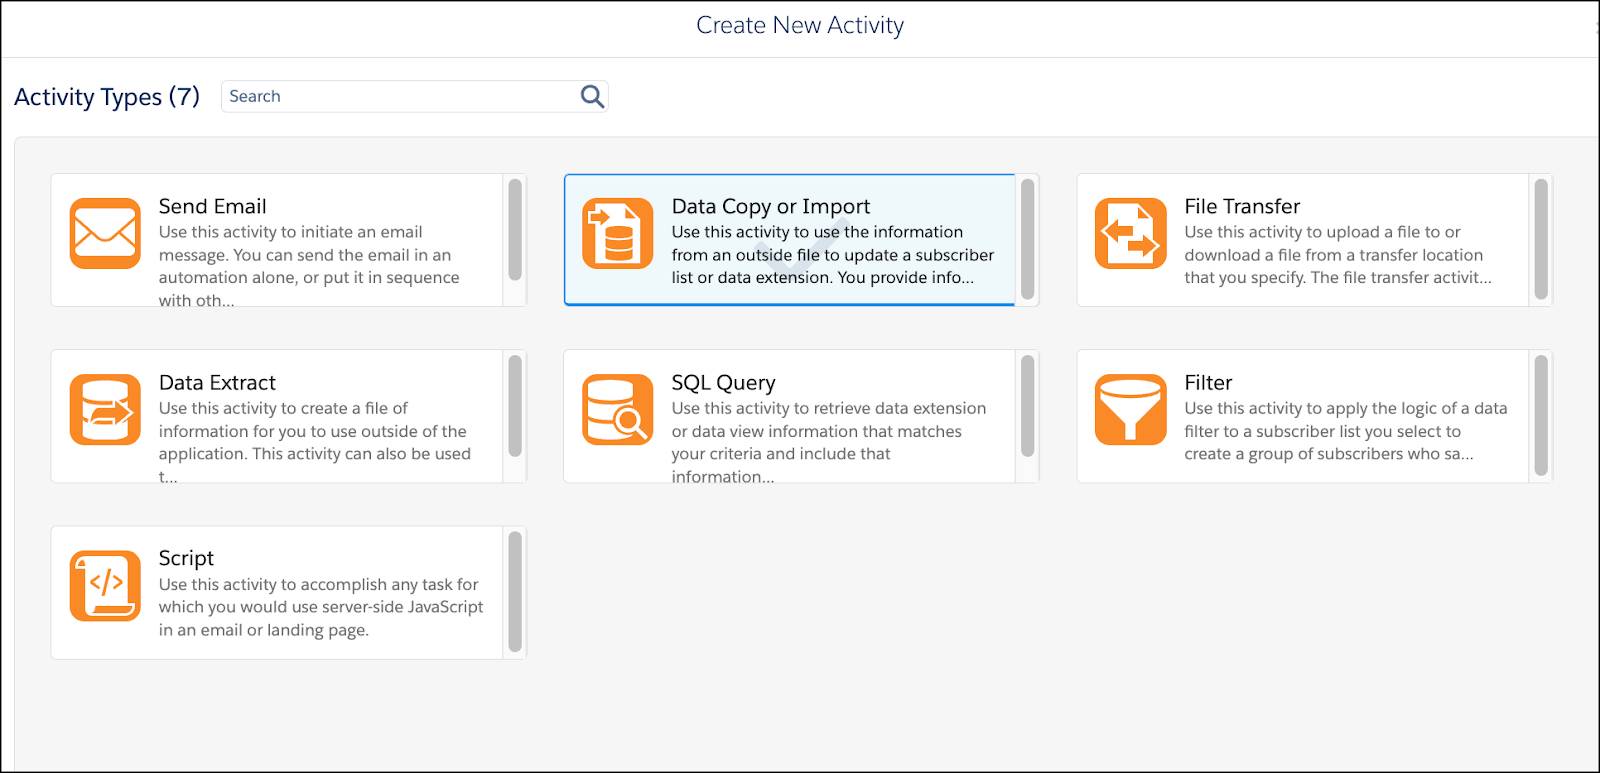Click the Data Copy or Import card scrollbar
This screenshot has height=773, width=1600.
(1028, 240)
